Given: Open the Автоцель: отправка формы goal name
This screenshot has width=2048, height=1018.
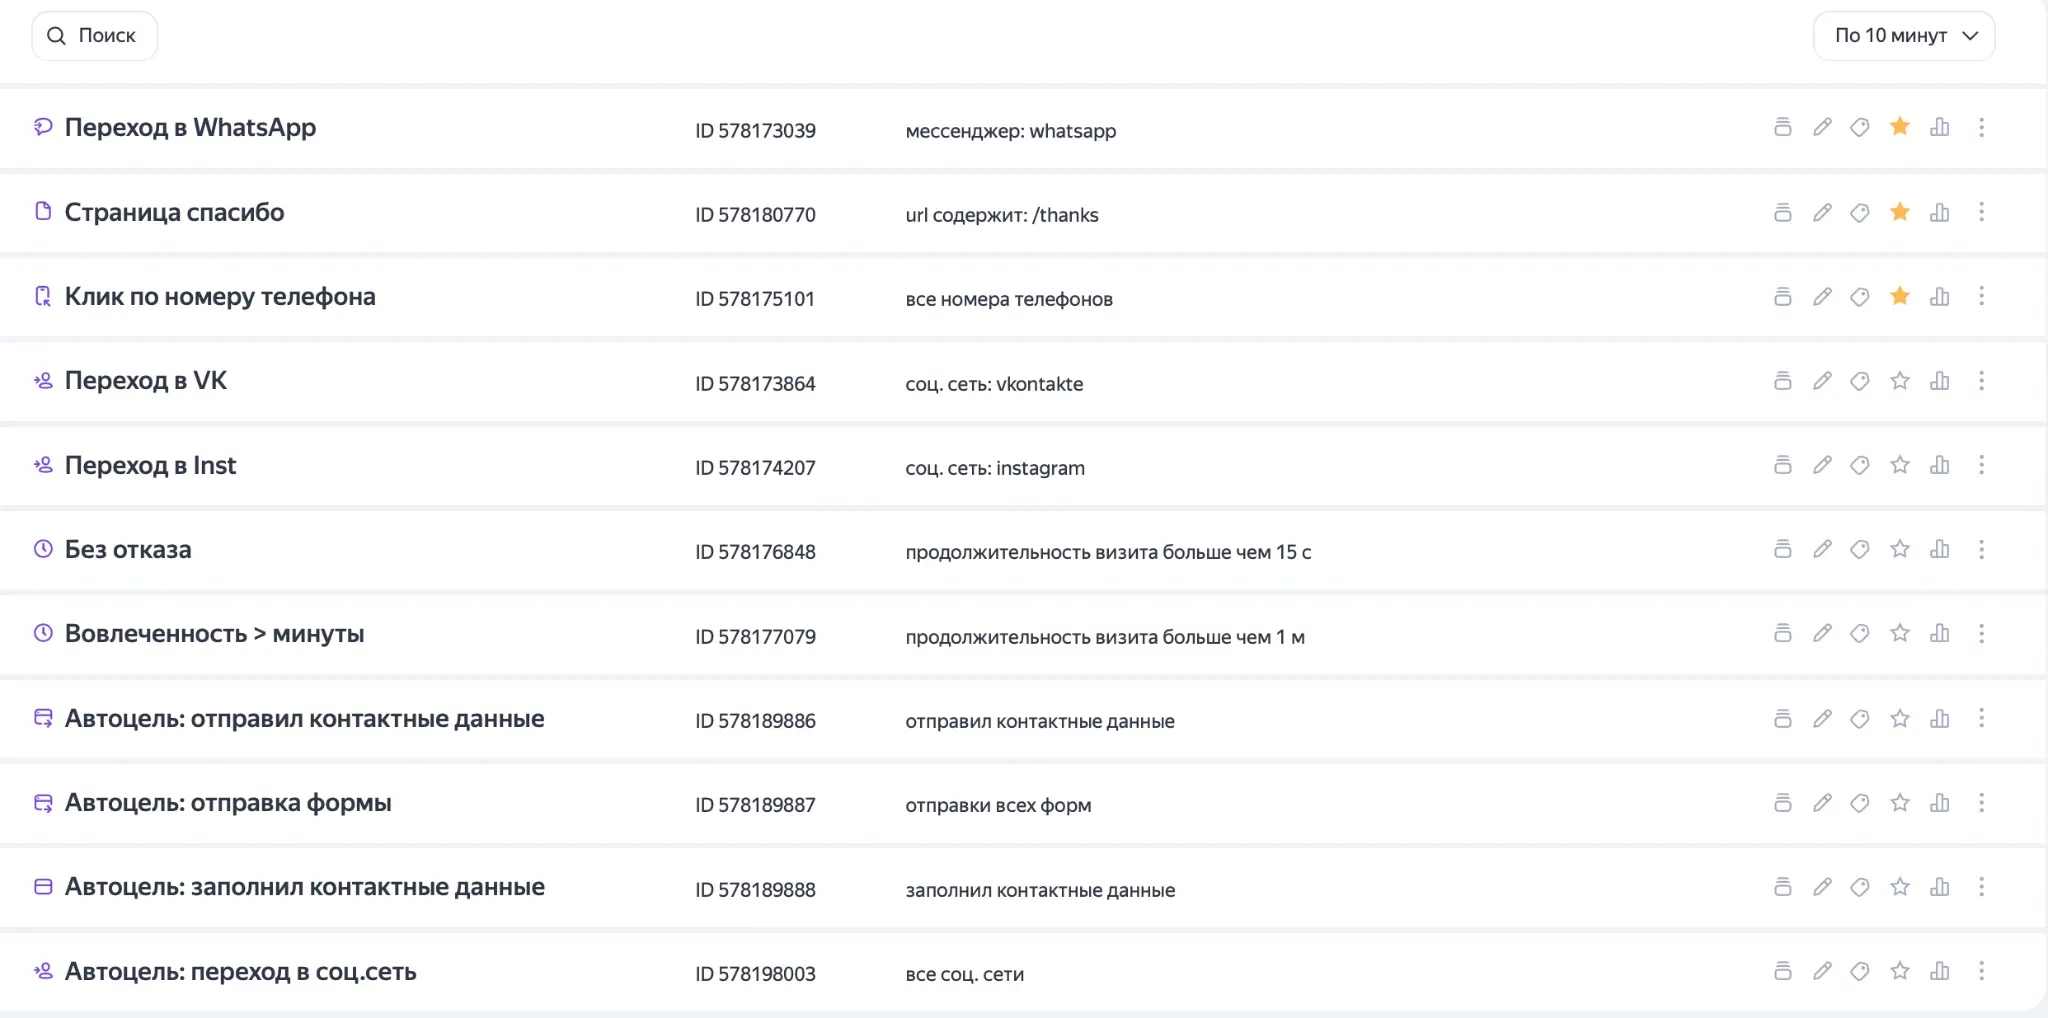Looking at the screenshot, I should point(228,803).
